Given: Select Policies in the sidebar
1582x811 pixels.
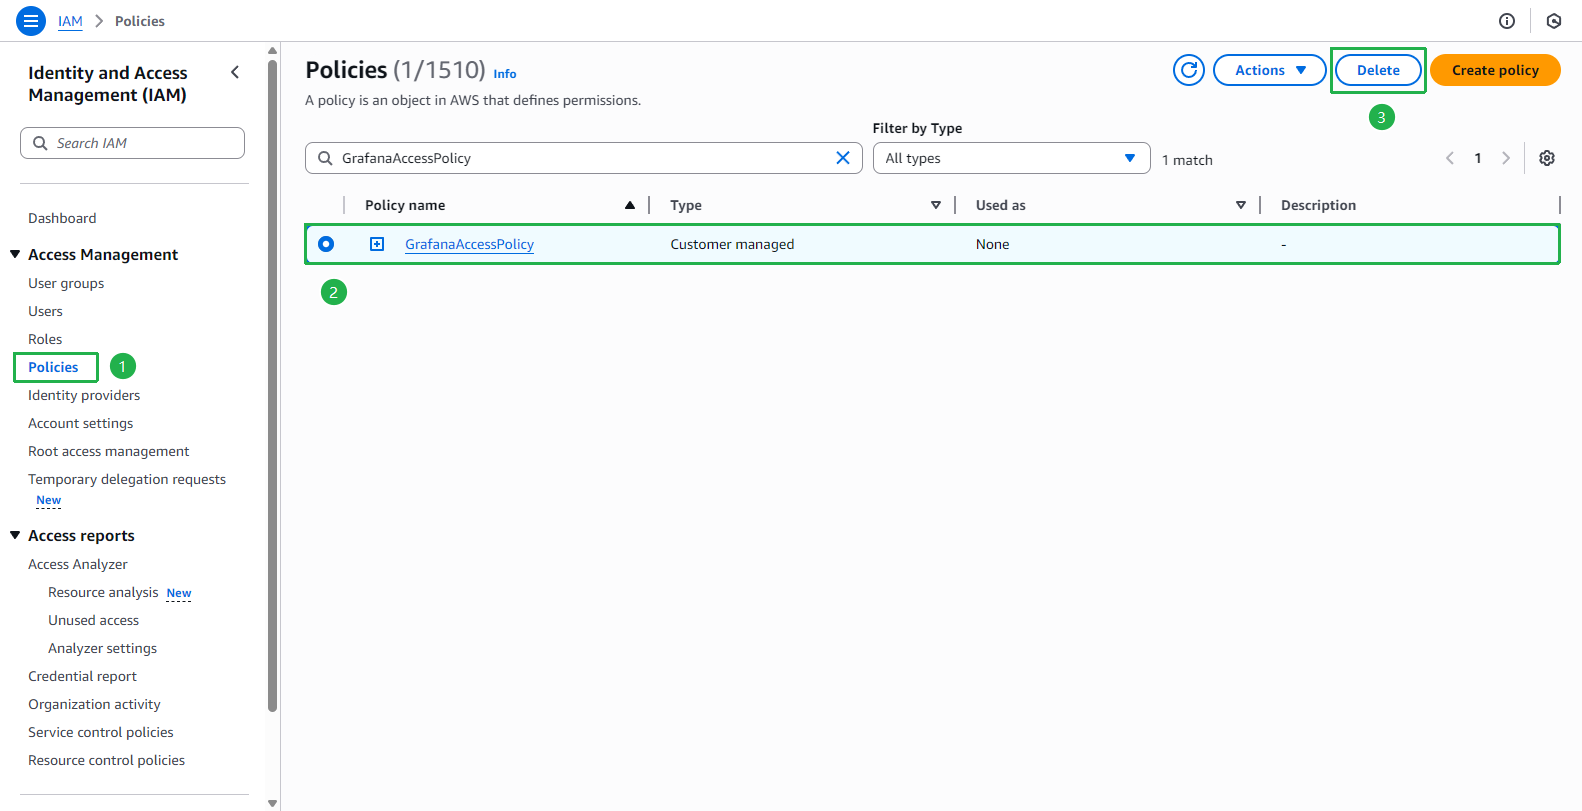Looking at the screenshot, I should pyautogui.click(x=53, y=367).
